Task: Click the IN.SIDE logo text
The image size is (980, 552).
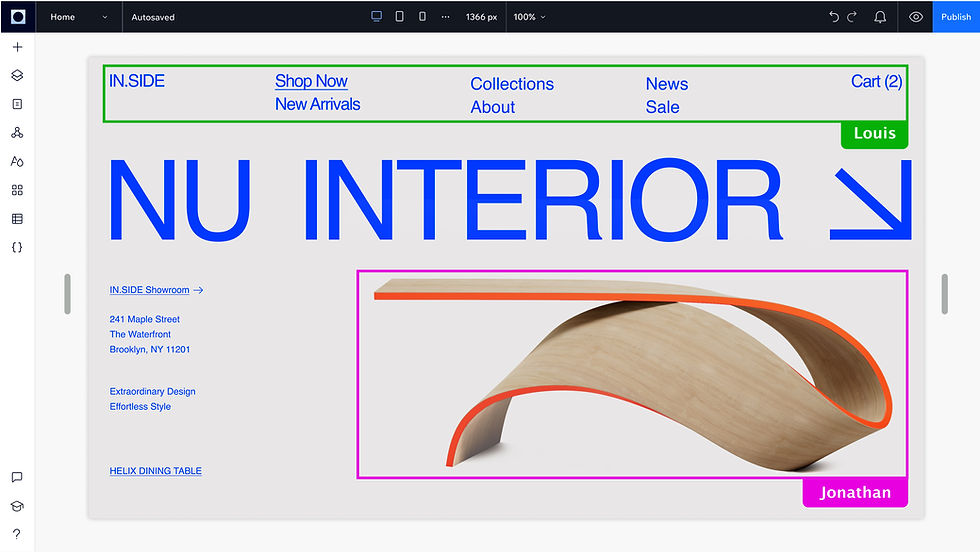Action: click(x=137, y=81)
